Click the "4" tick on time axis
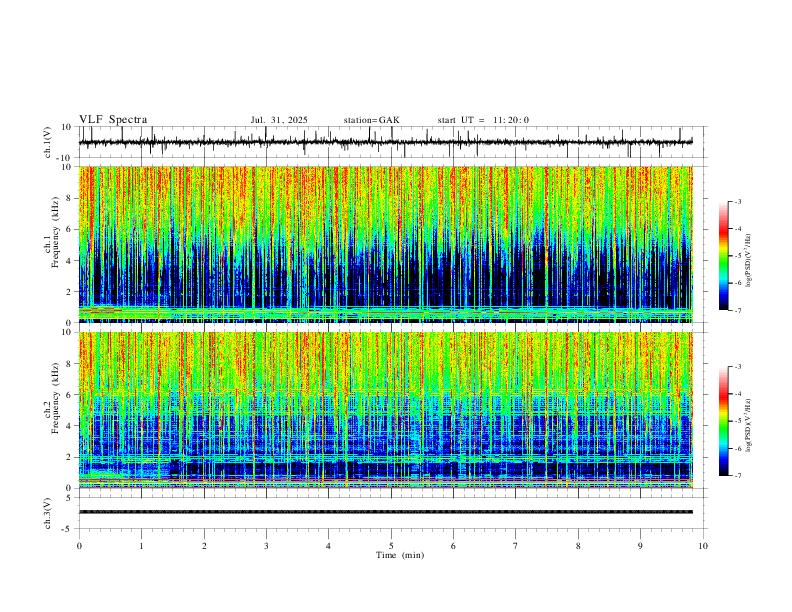 (328, 546)
